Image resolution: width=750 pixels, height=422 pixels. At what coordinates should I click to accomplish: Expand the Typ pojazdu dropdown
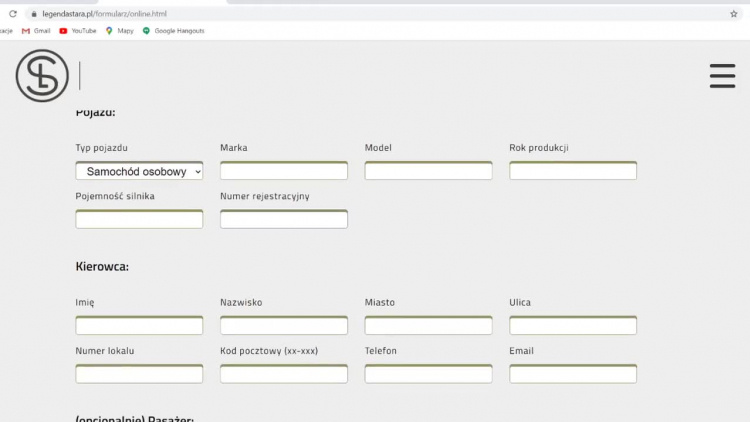[139, 171]
